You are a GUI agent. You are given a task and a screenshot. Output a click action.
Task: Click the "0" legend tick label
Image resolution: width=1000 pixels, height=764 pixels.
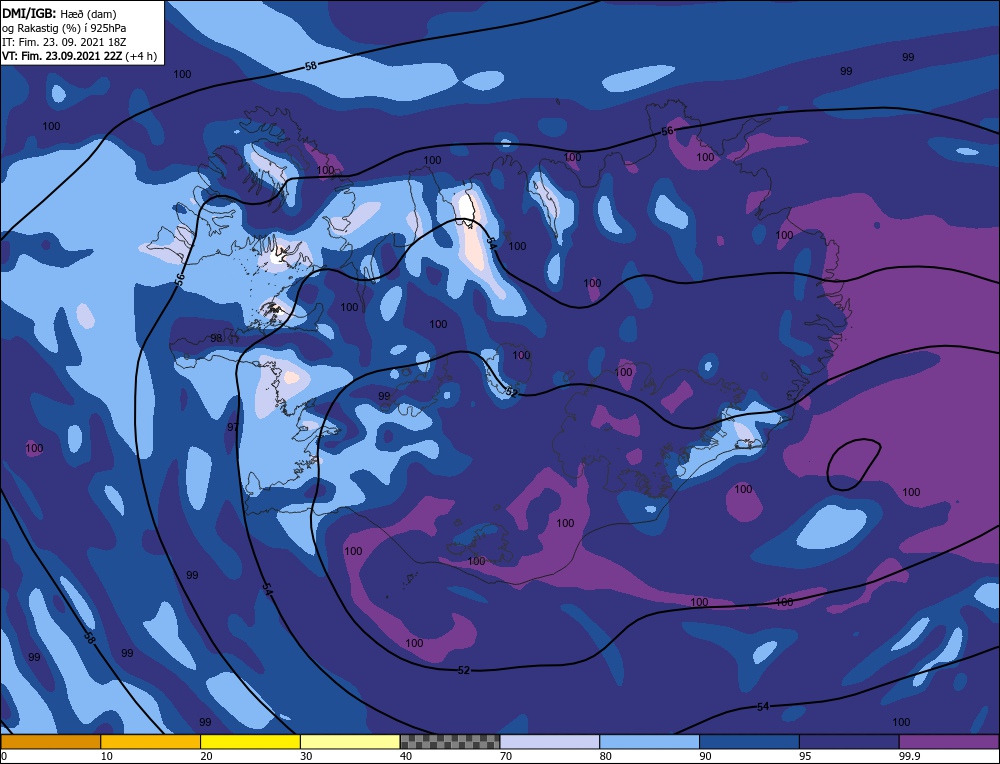point(4,756)
